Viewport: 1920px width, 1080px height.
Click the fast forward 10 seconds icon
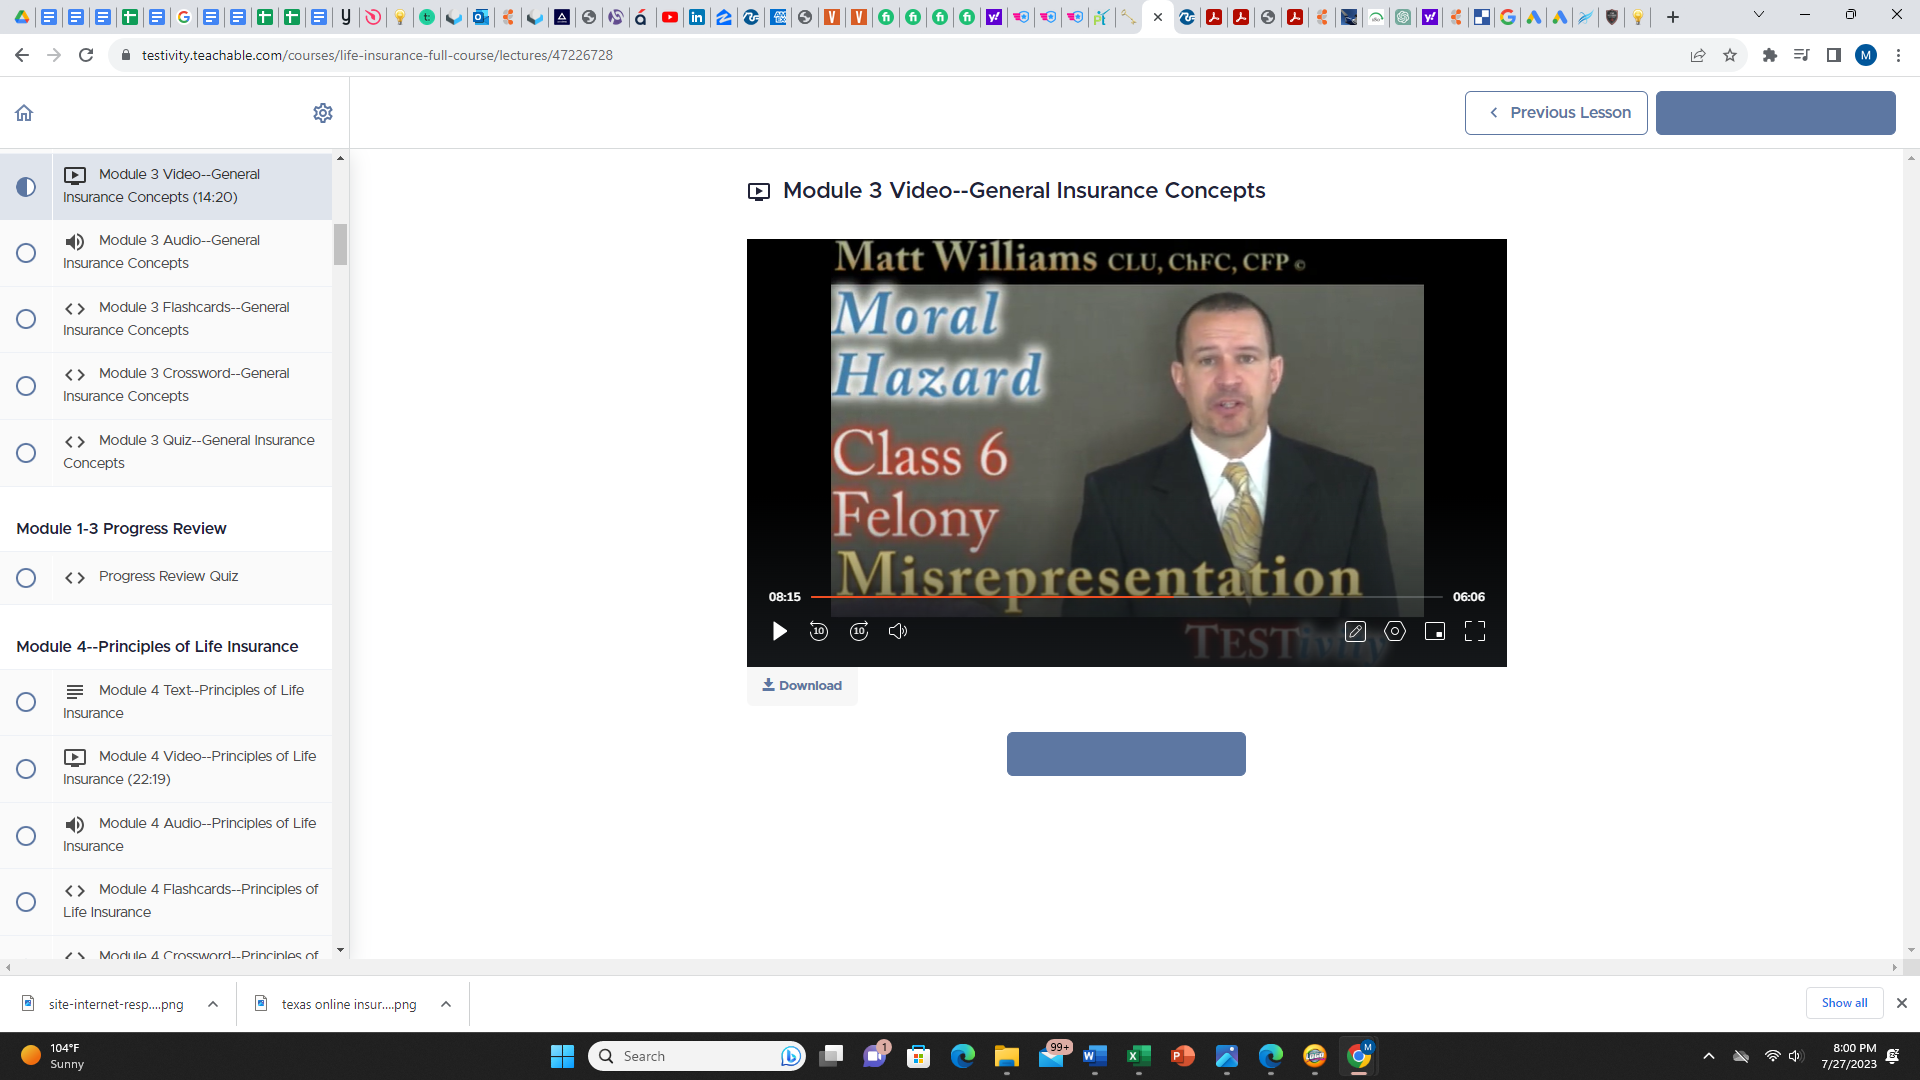(858, 630)
